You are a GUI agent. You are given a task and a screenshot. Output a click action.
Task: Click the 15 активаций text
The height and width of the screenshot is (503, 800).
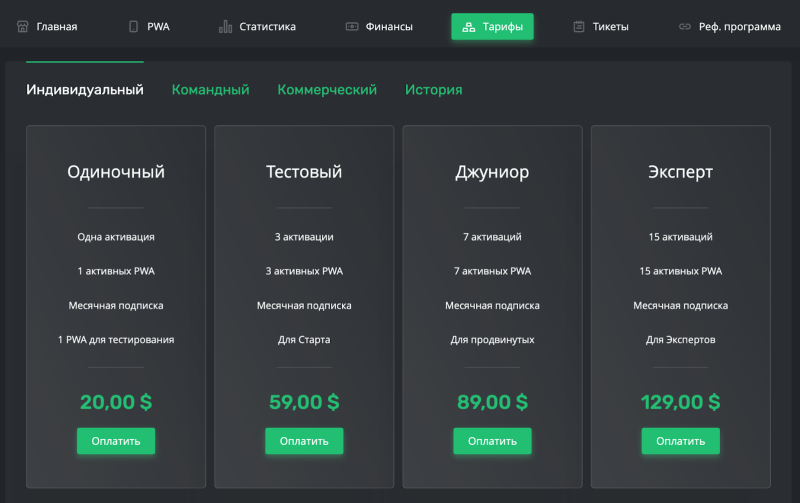(x=681, y=237)
